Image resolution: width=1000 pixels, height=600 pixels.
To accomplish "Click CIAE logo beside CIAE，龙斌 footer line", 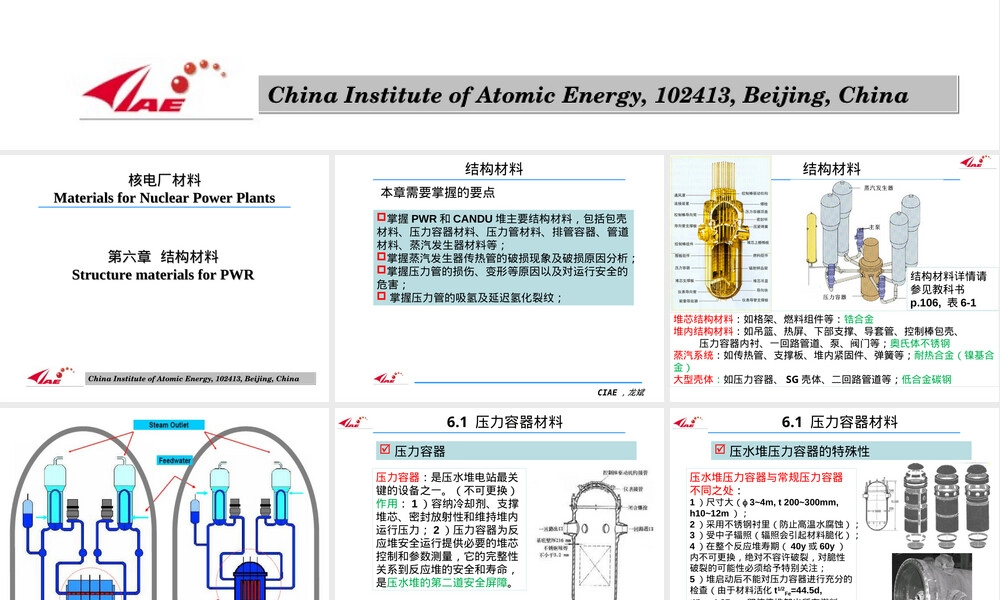I will (388, 377).
